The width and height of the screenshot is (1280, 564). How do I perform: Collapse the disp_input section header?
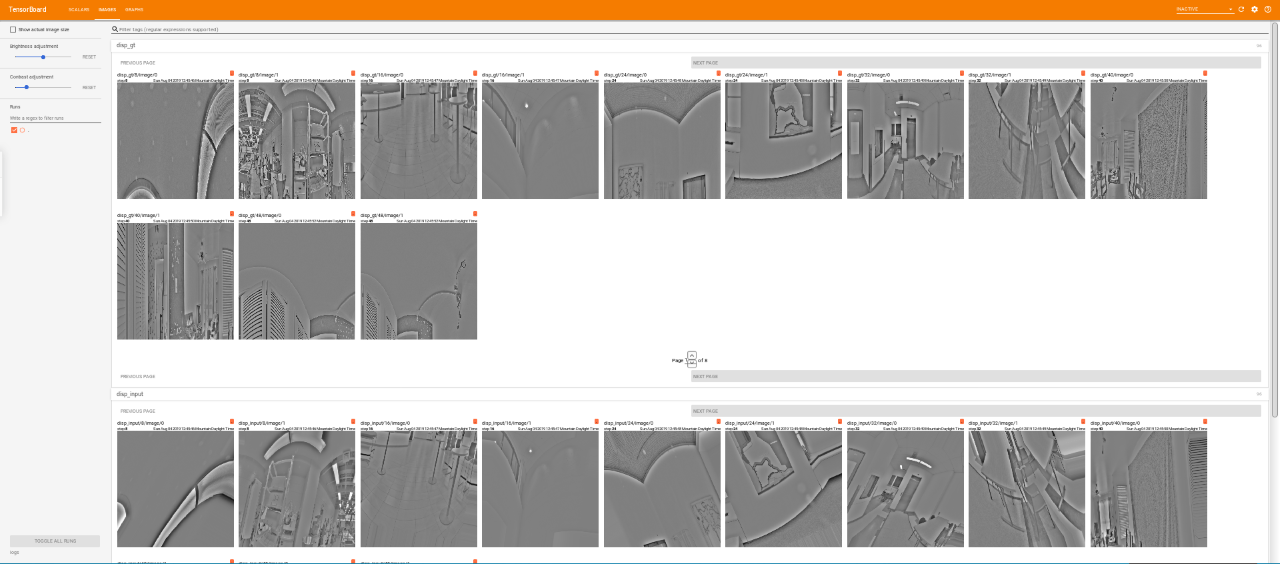pyautogui.click(x=689, y=394)
